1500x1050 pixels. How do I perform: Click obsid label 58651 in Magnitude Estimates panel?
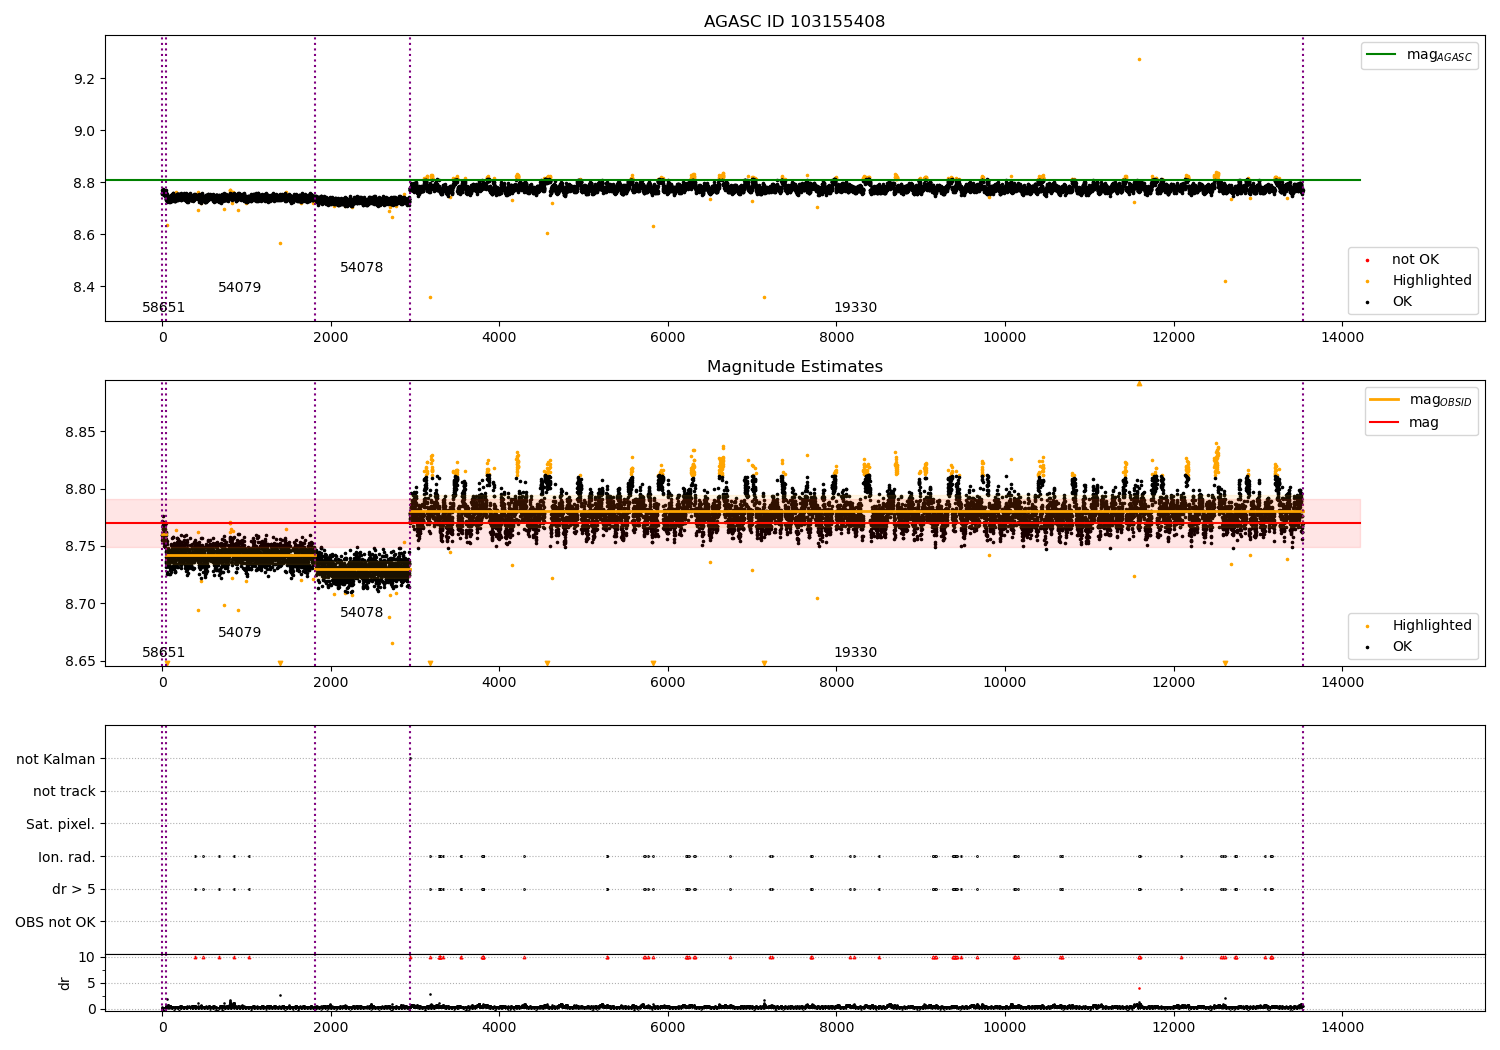(x=163, y=653)
